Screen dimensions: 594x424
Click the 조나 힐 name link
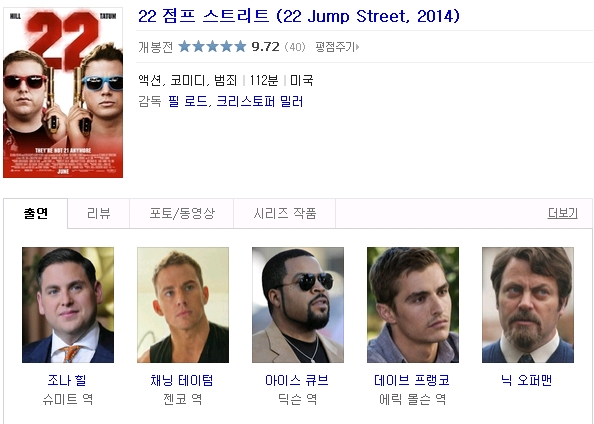[x=67, y=380]
